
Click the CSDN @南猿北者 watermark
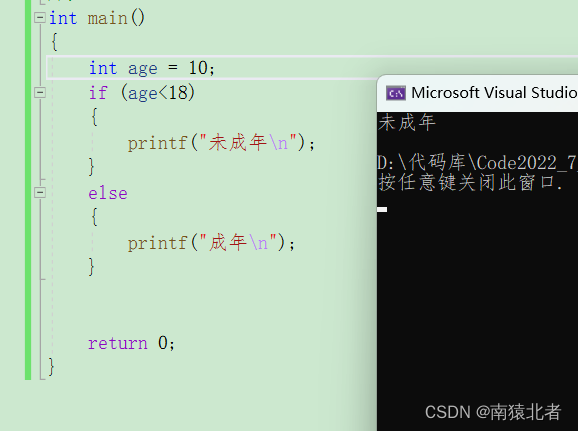coord(493,412)
